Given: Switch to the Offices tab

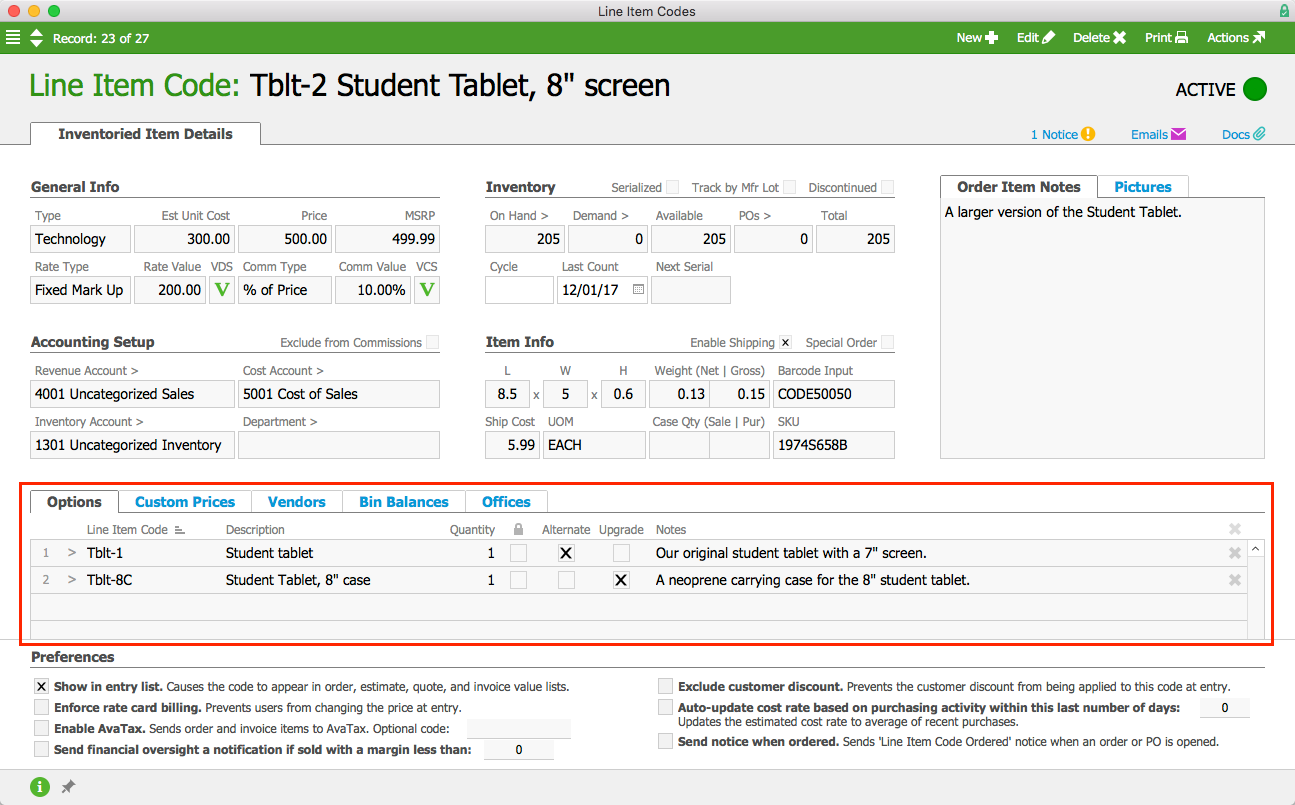Looking at the screenshot, I should 506,502.
